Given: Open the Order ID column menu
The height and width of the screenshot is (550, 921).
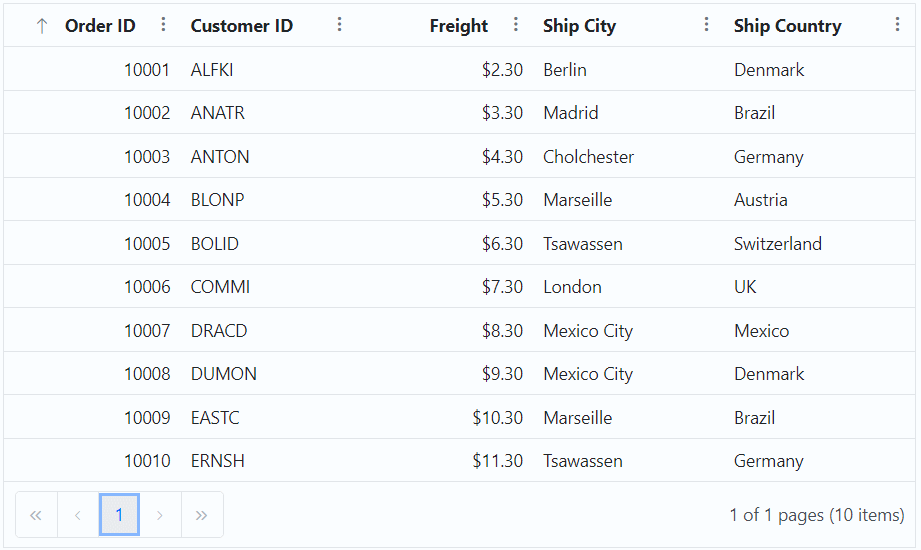Looking at the screenshot, I should tap(163, 25).
